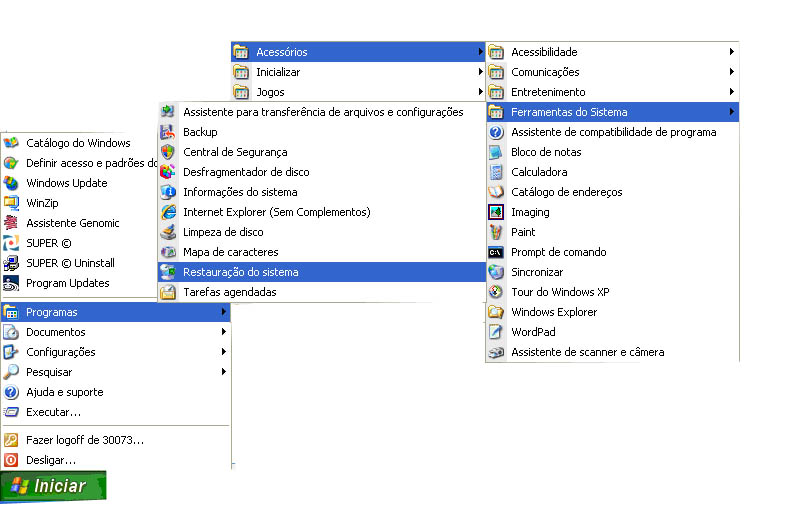Click the Catálogo de endereços book icon
Screen dimensions: 789x531
click(x=496, y=192)
